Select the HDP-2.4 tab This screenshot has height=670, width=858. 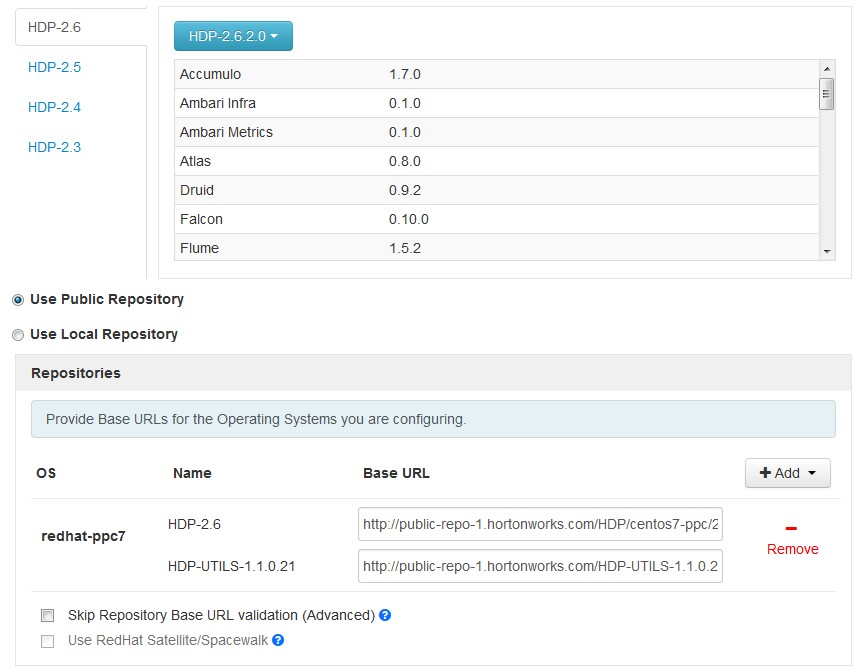click(55, 107)
